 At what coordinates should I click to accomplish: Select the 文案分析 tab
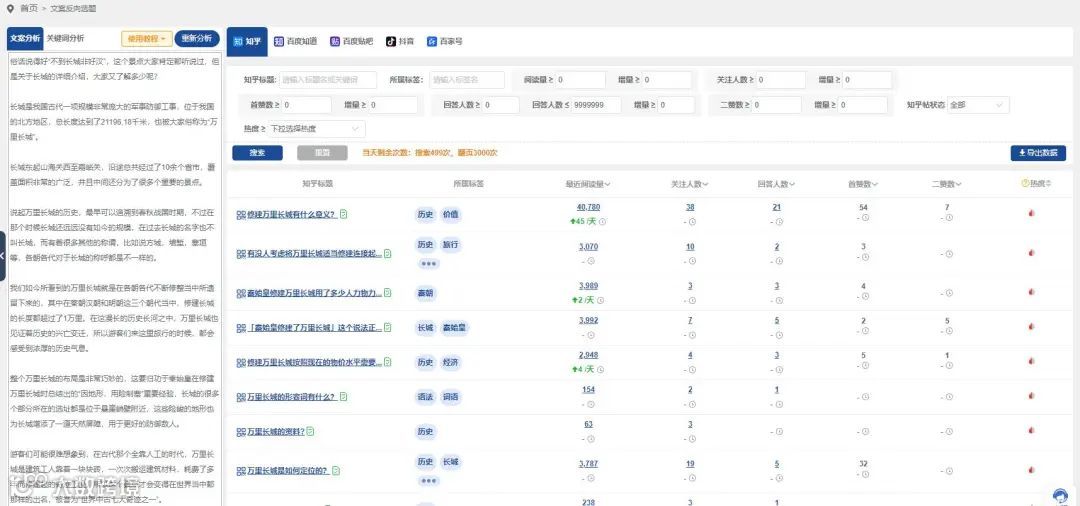point(25,39)
